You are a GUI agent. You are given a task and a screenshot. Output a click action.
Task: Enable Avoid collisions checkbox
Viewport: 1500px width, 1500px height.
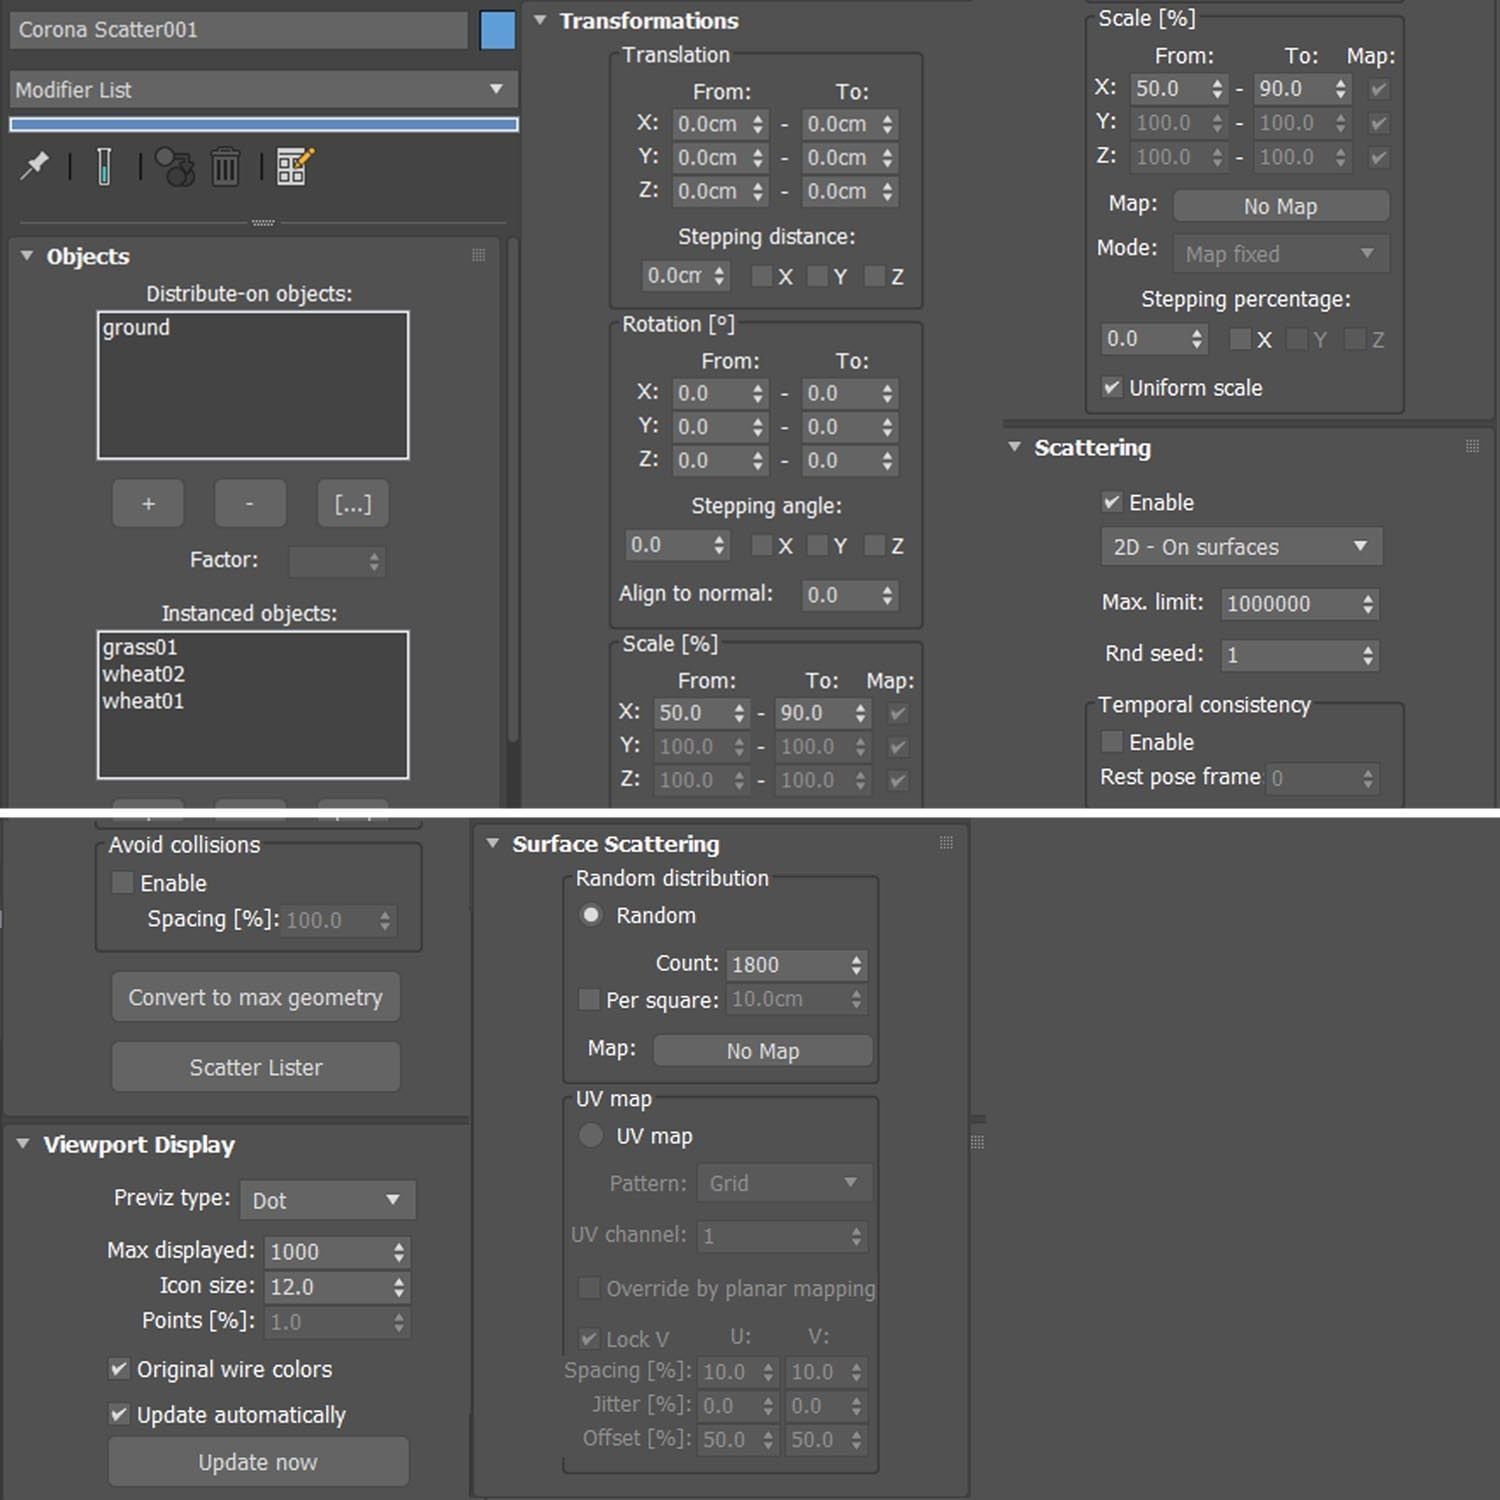123,883
